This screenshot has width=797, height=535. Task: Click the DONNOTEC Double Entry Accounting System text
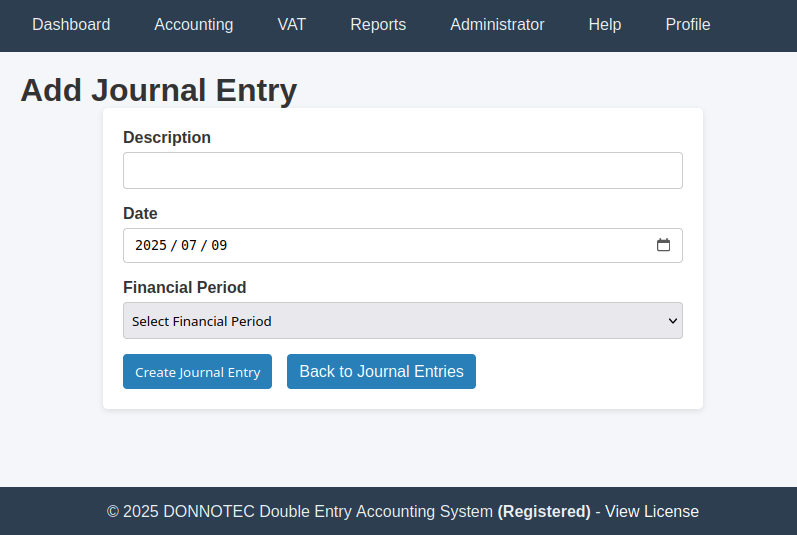click(328, 511)
